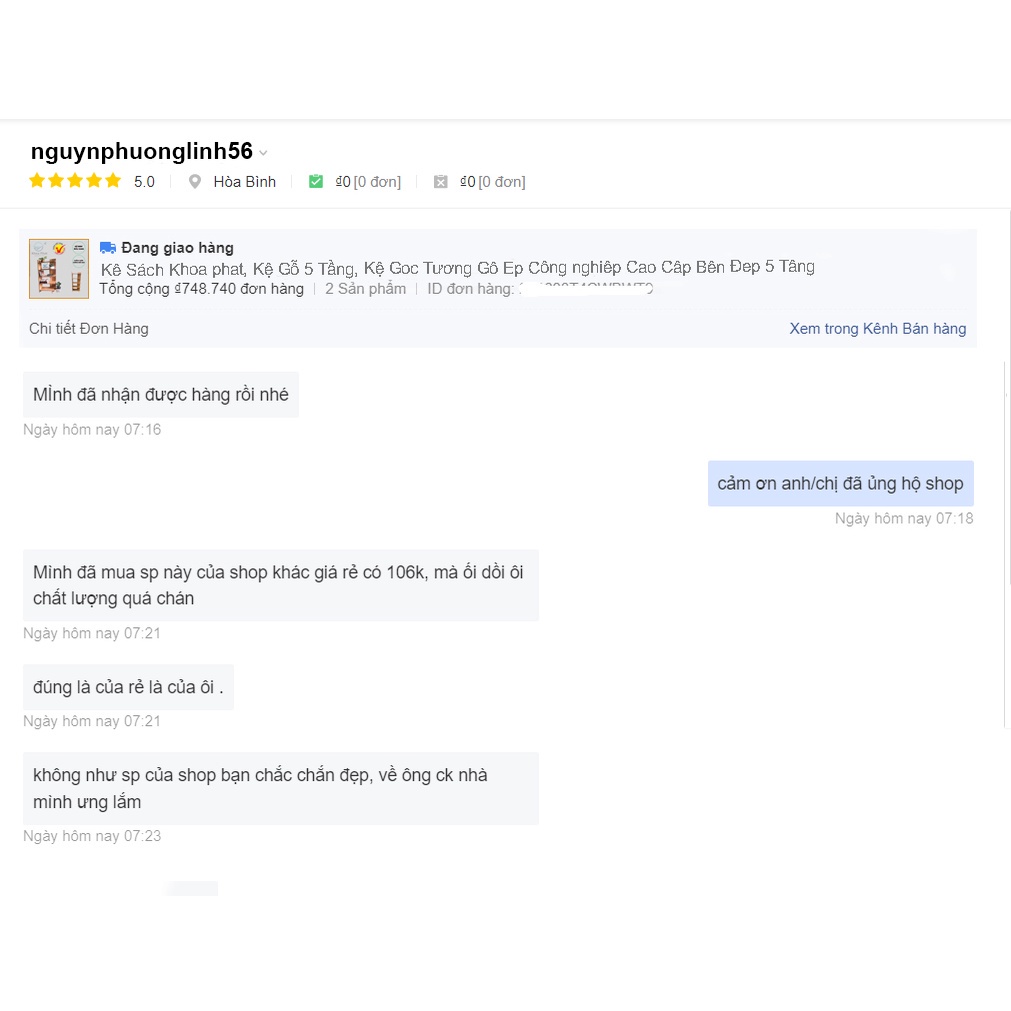1011x1011 pixels.
Task: Click the Hòa Bình location pin icon
Action: coord(195,182)
